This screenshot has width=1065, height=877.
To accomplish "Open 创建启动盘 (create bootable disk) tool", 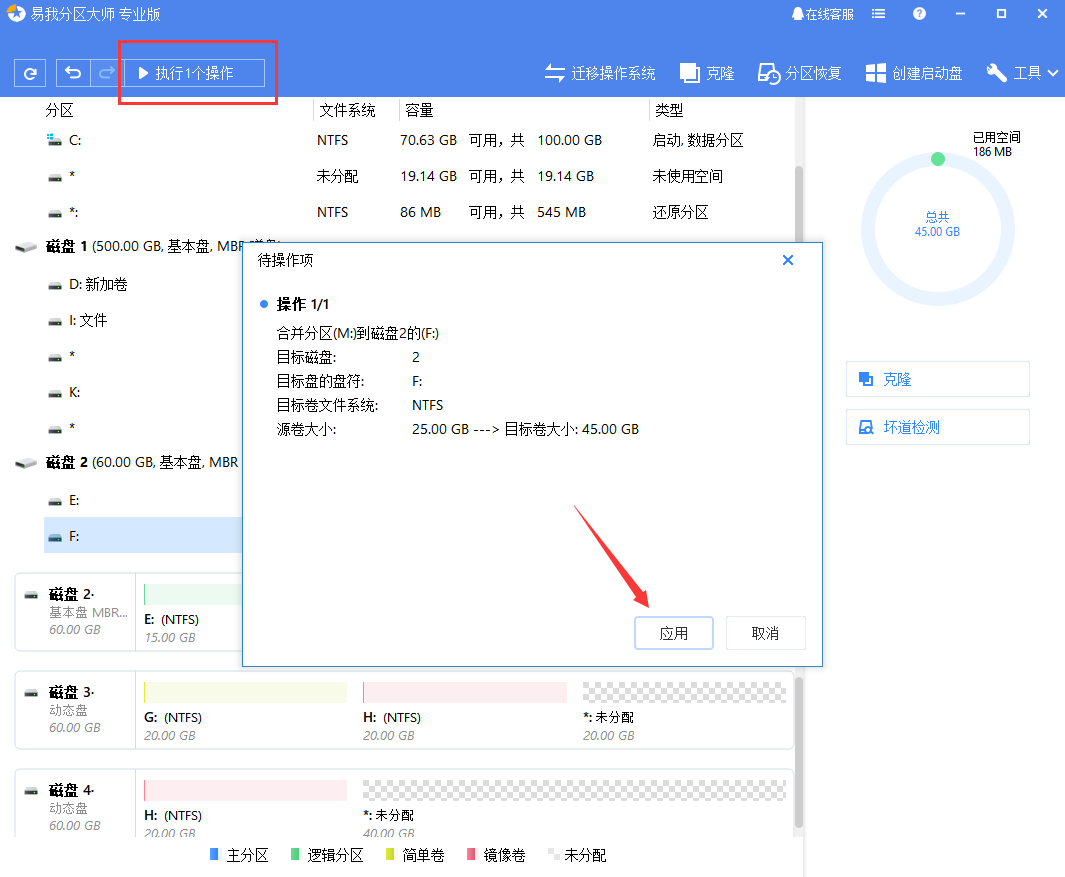I will coord(911,72).
